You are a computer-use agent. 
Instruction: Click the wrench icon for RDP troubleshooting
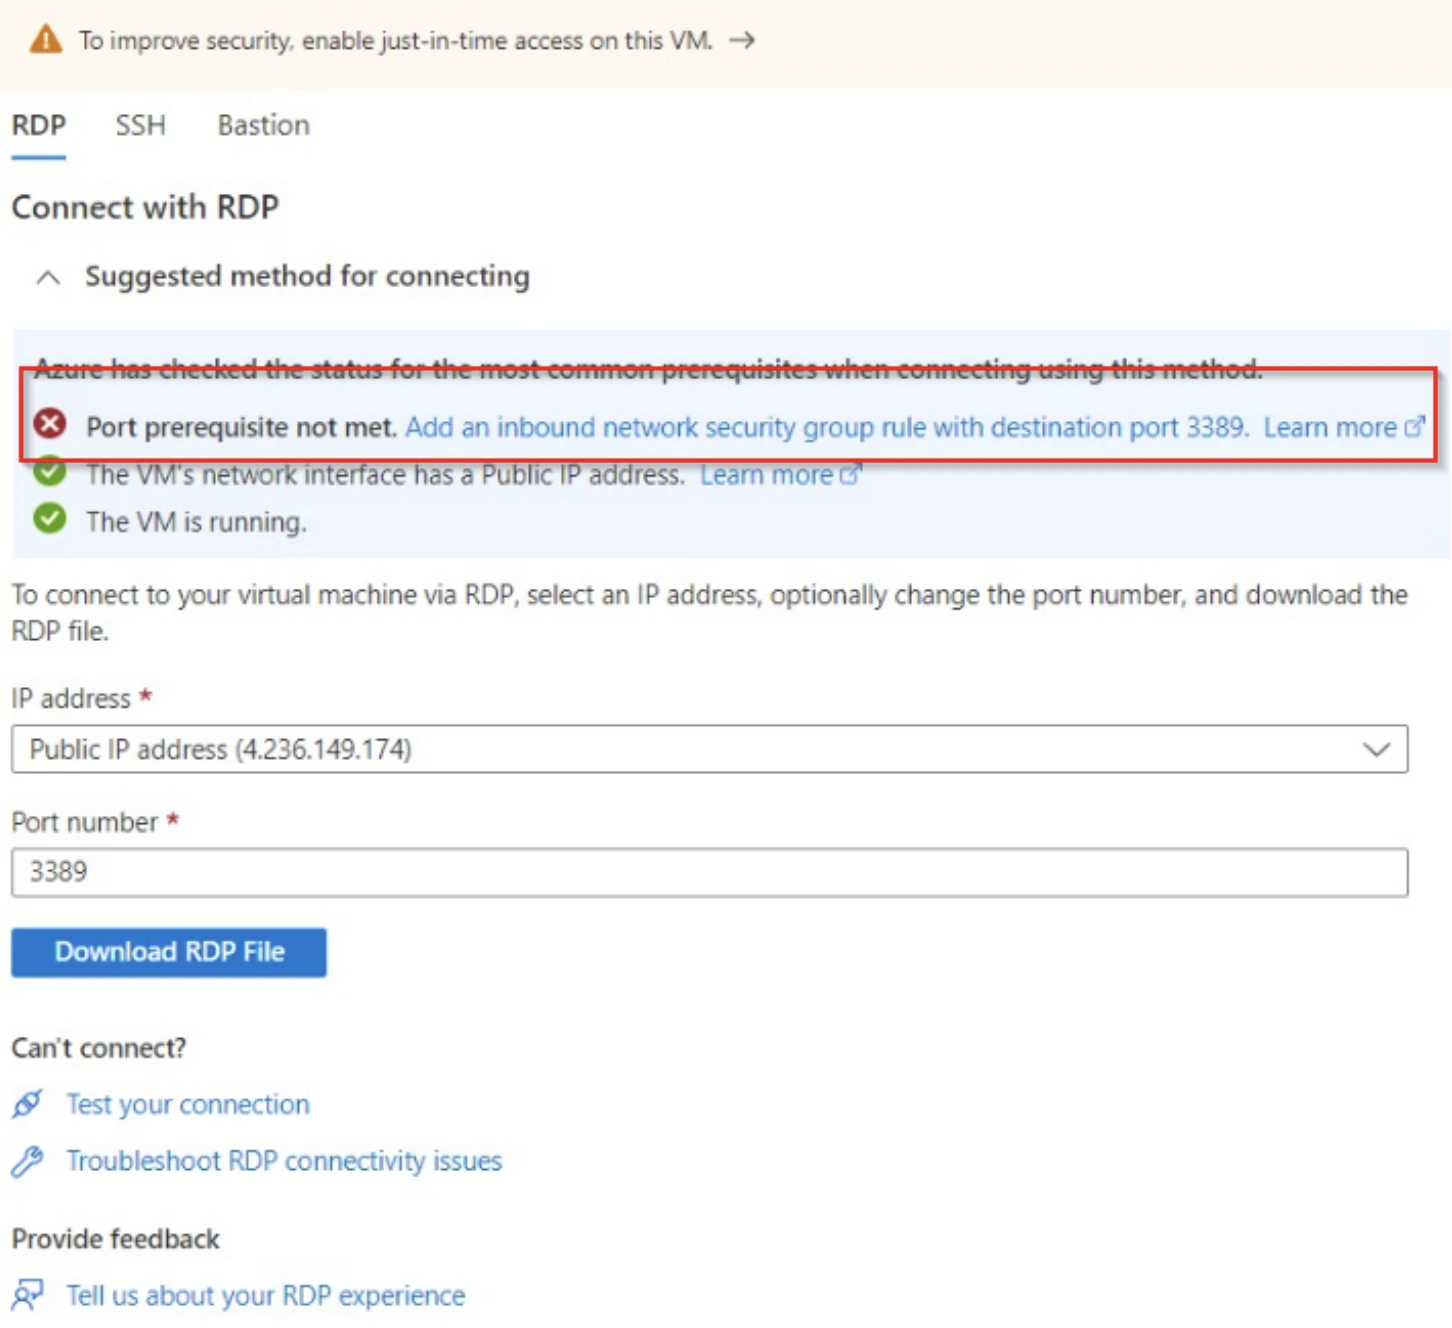point(28,1161)
